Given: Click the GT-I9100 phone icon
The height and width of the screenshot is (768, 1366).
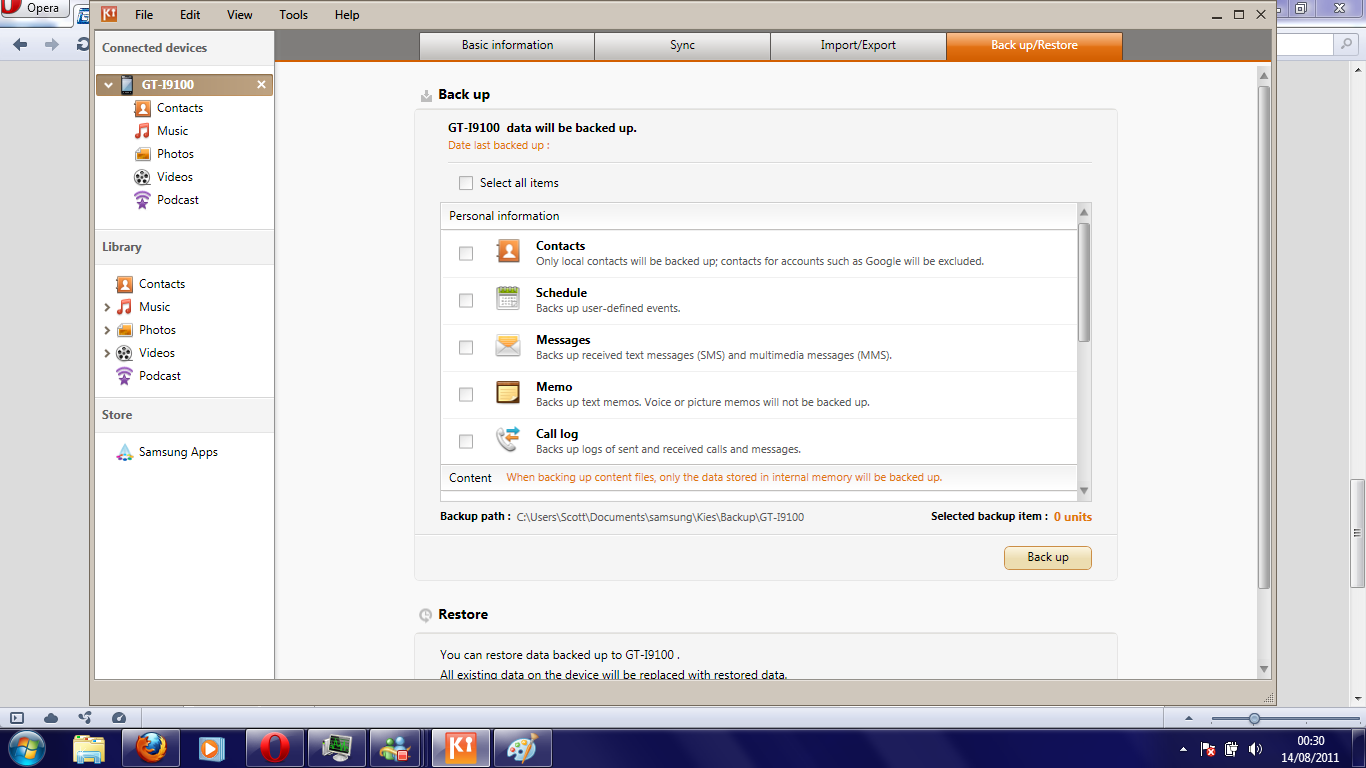Looking at the screenshot, I should coord(127,85).
